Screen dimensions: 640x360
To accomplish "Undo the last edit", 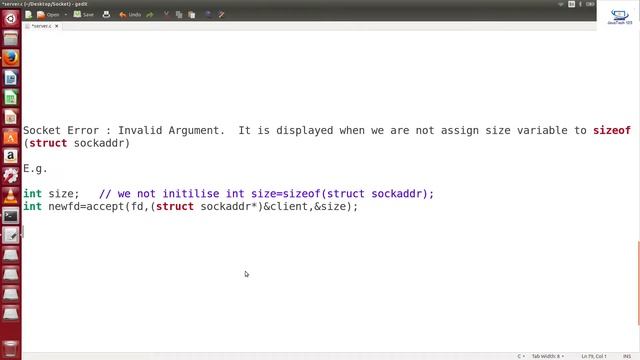I will (x=130, y=15).
